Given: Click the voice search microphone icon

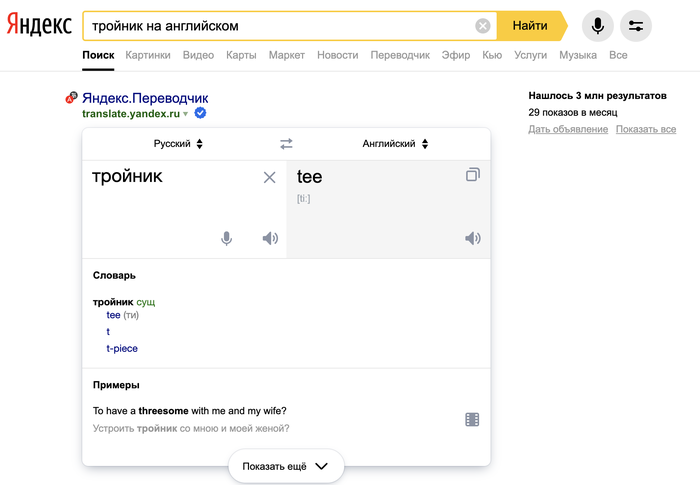Looking at the screenshot, I should tap(598, 25).
